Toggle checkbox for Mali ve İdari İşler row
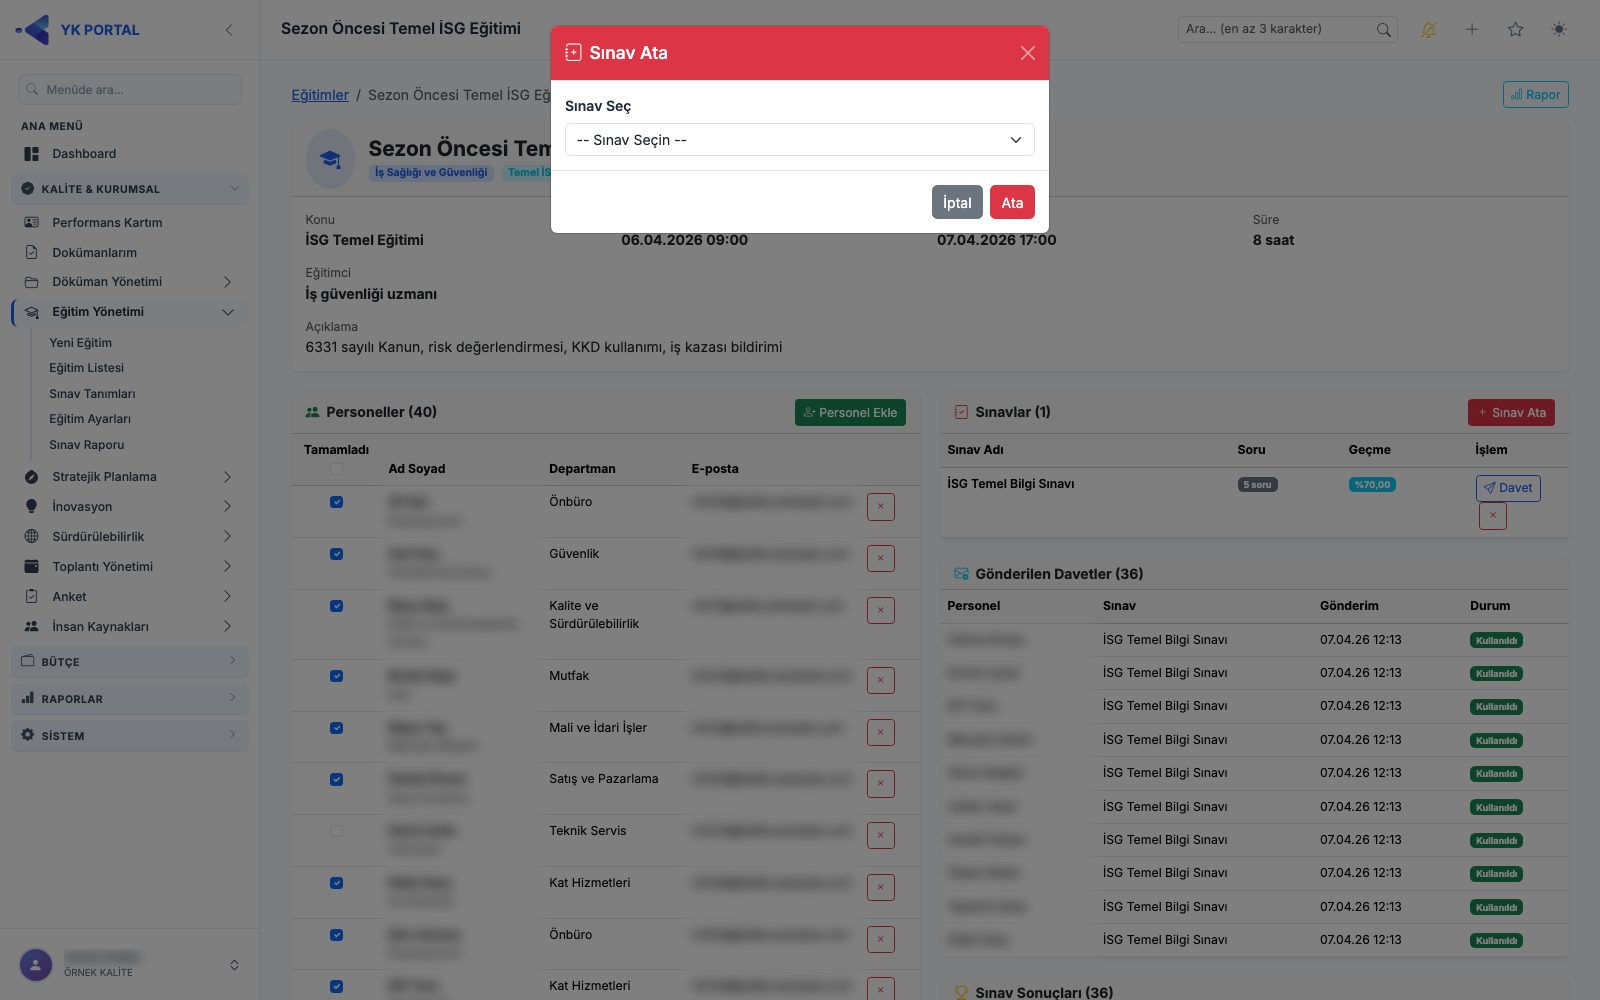Screen dimensions: 1600x1000 point(336,728)
